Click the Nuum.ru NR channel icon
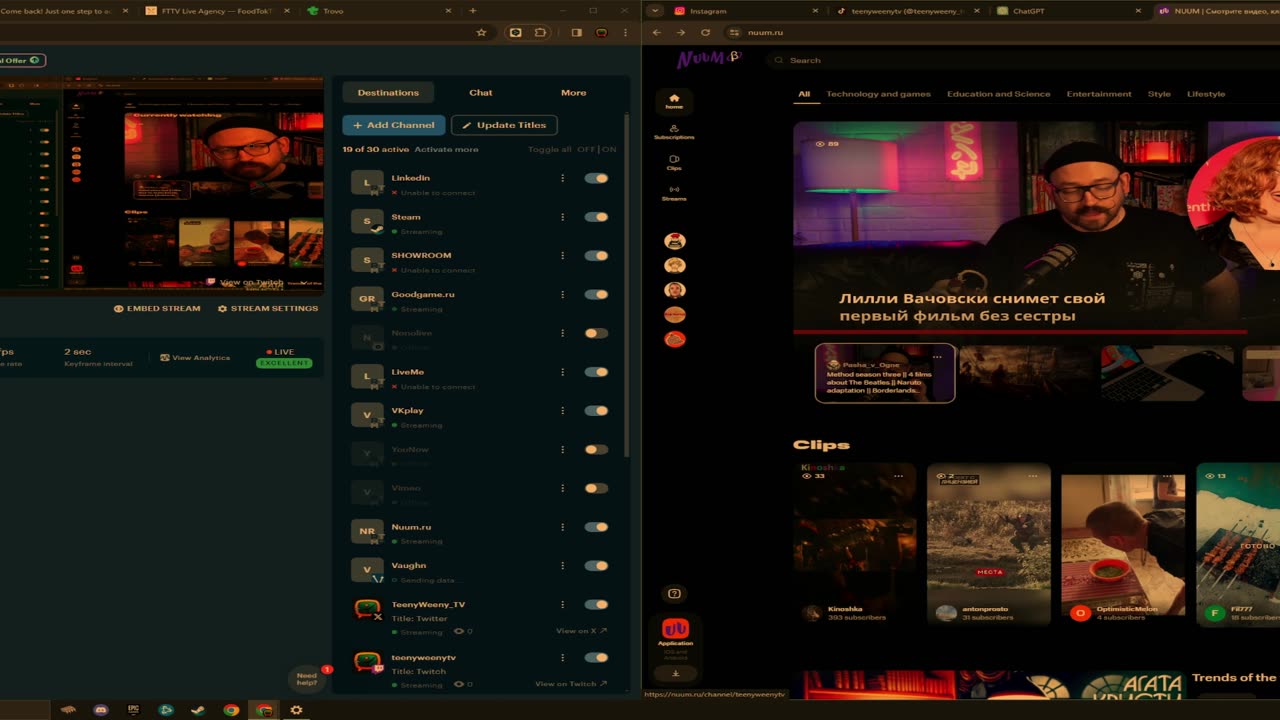 [x=367, y=531]
